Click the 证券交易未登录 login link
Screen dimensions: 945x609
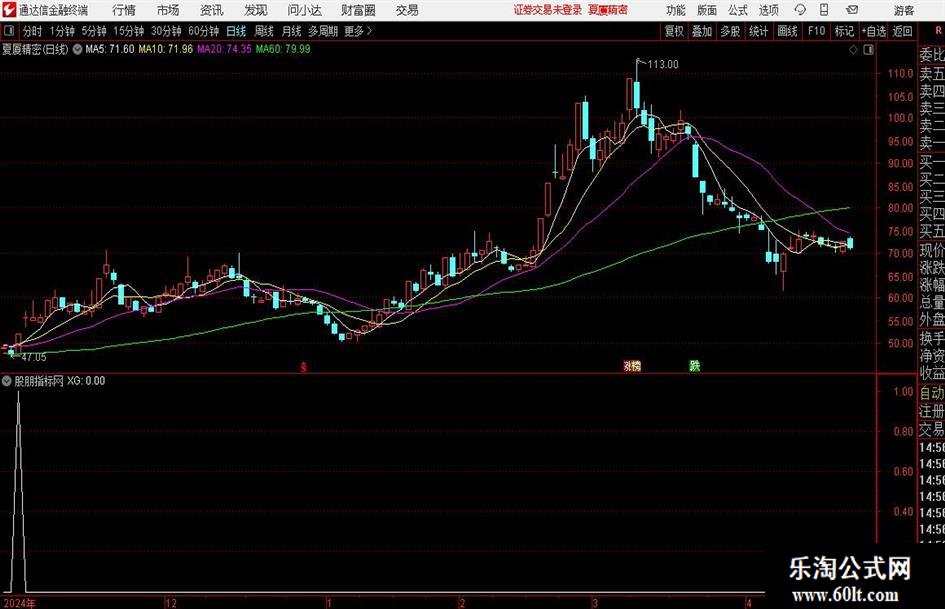547,10
